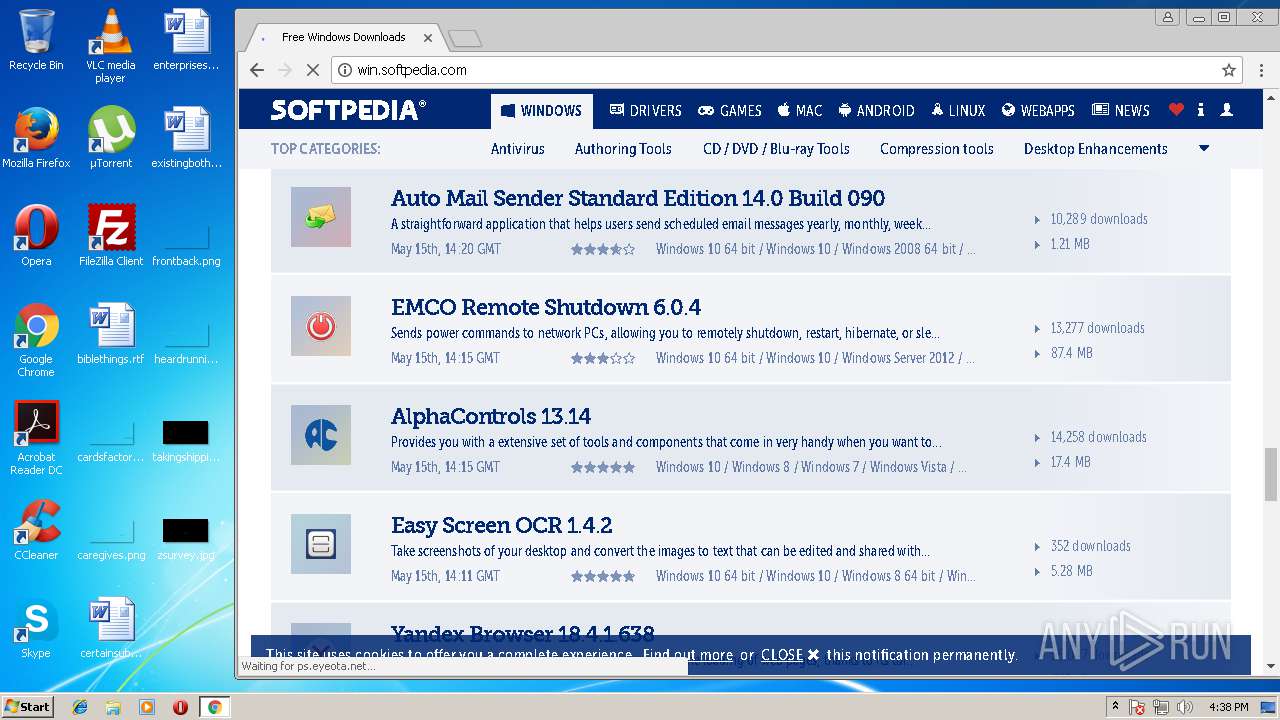Open a new Chrome tab
Image resolution: width=1280 pixels, height=720 pixels.
(465, 38)
